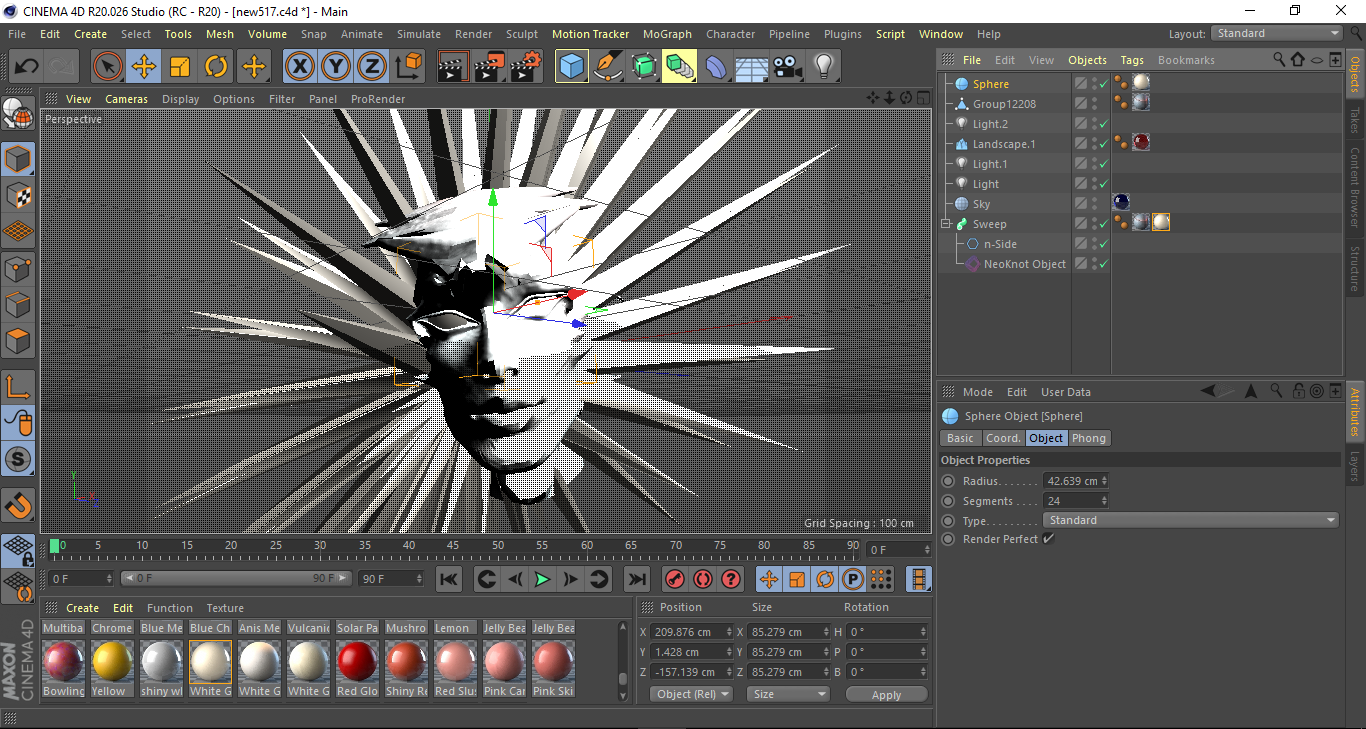Select the Yellow material swatch
Viewport: 1366px width, 729px height.
click(x=112, y=663)
